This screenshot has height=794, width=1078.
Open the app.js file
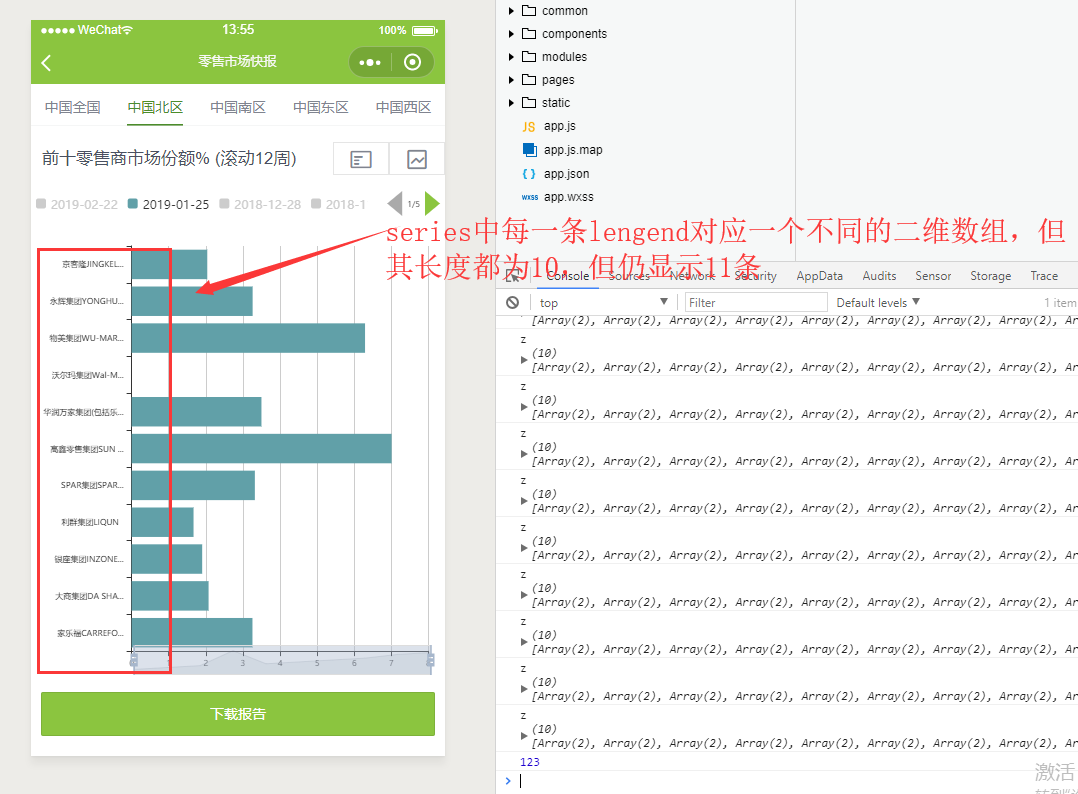pyautogui.click(x=560, y=126)
